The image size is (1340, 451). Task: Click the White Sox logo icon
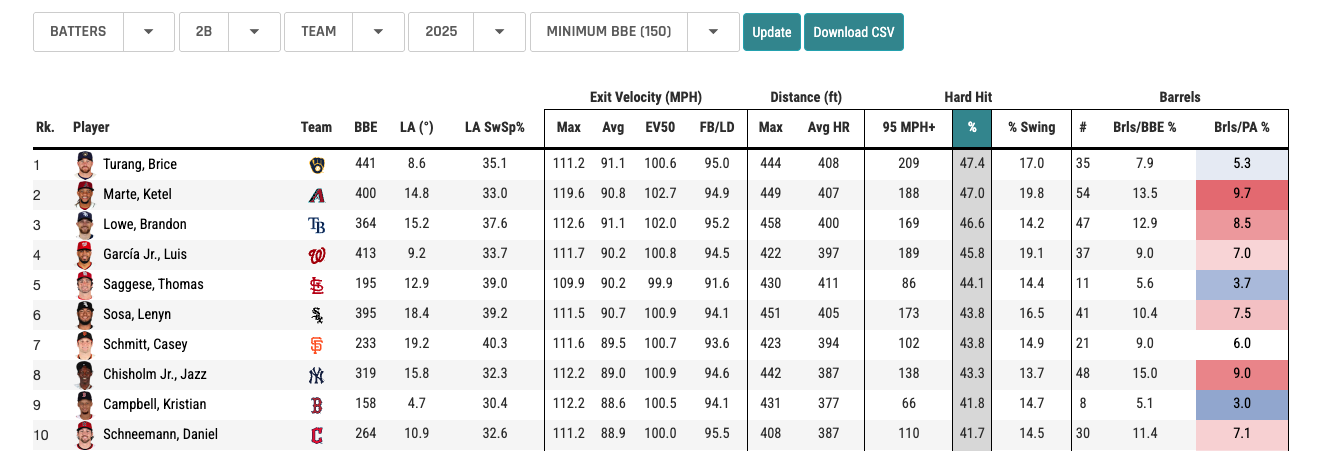(x=317, y=315)
